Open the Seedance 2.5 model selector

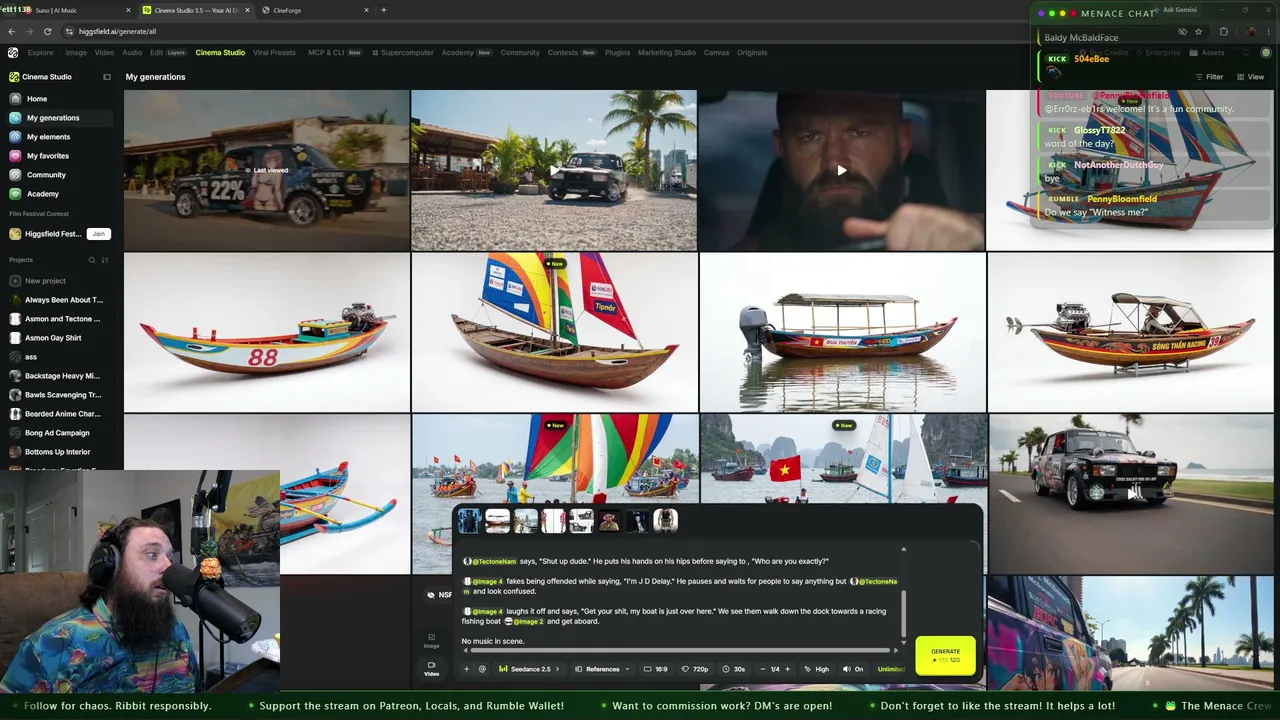(x=529, y=669)
